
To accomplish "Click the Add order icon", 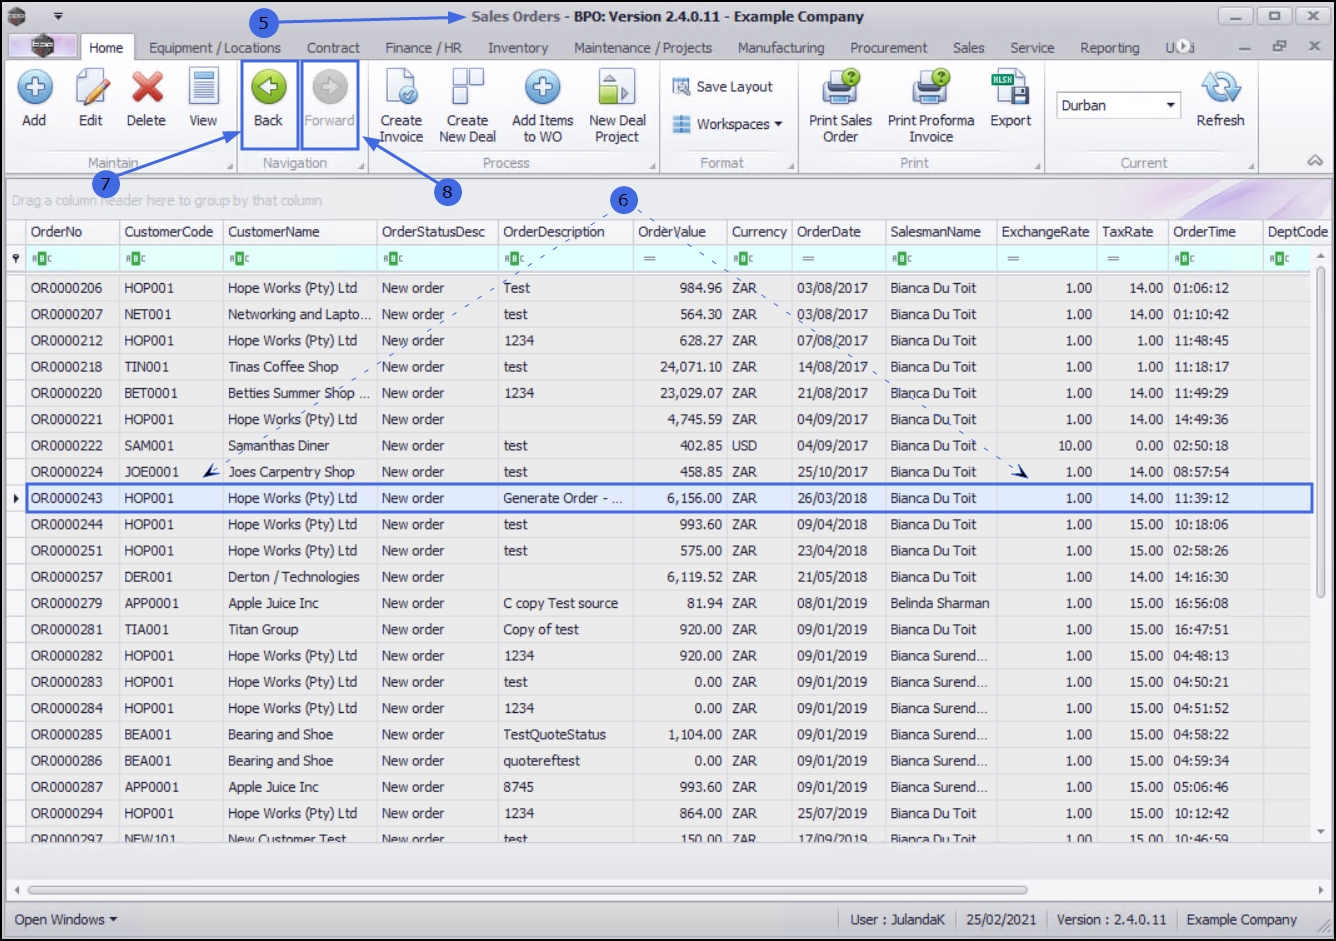I will (x=34, y=88).
